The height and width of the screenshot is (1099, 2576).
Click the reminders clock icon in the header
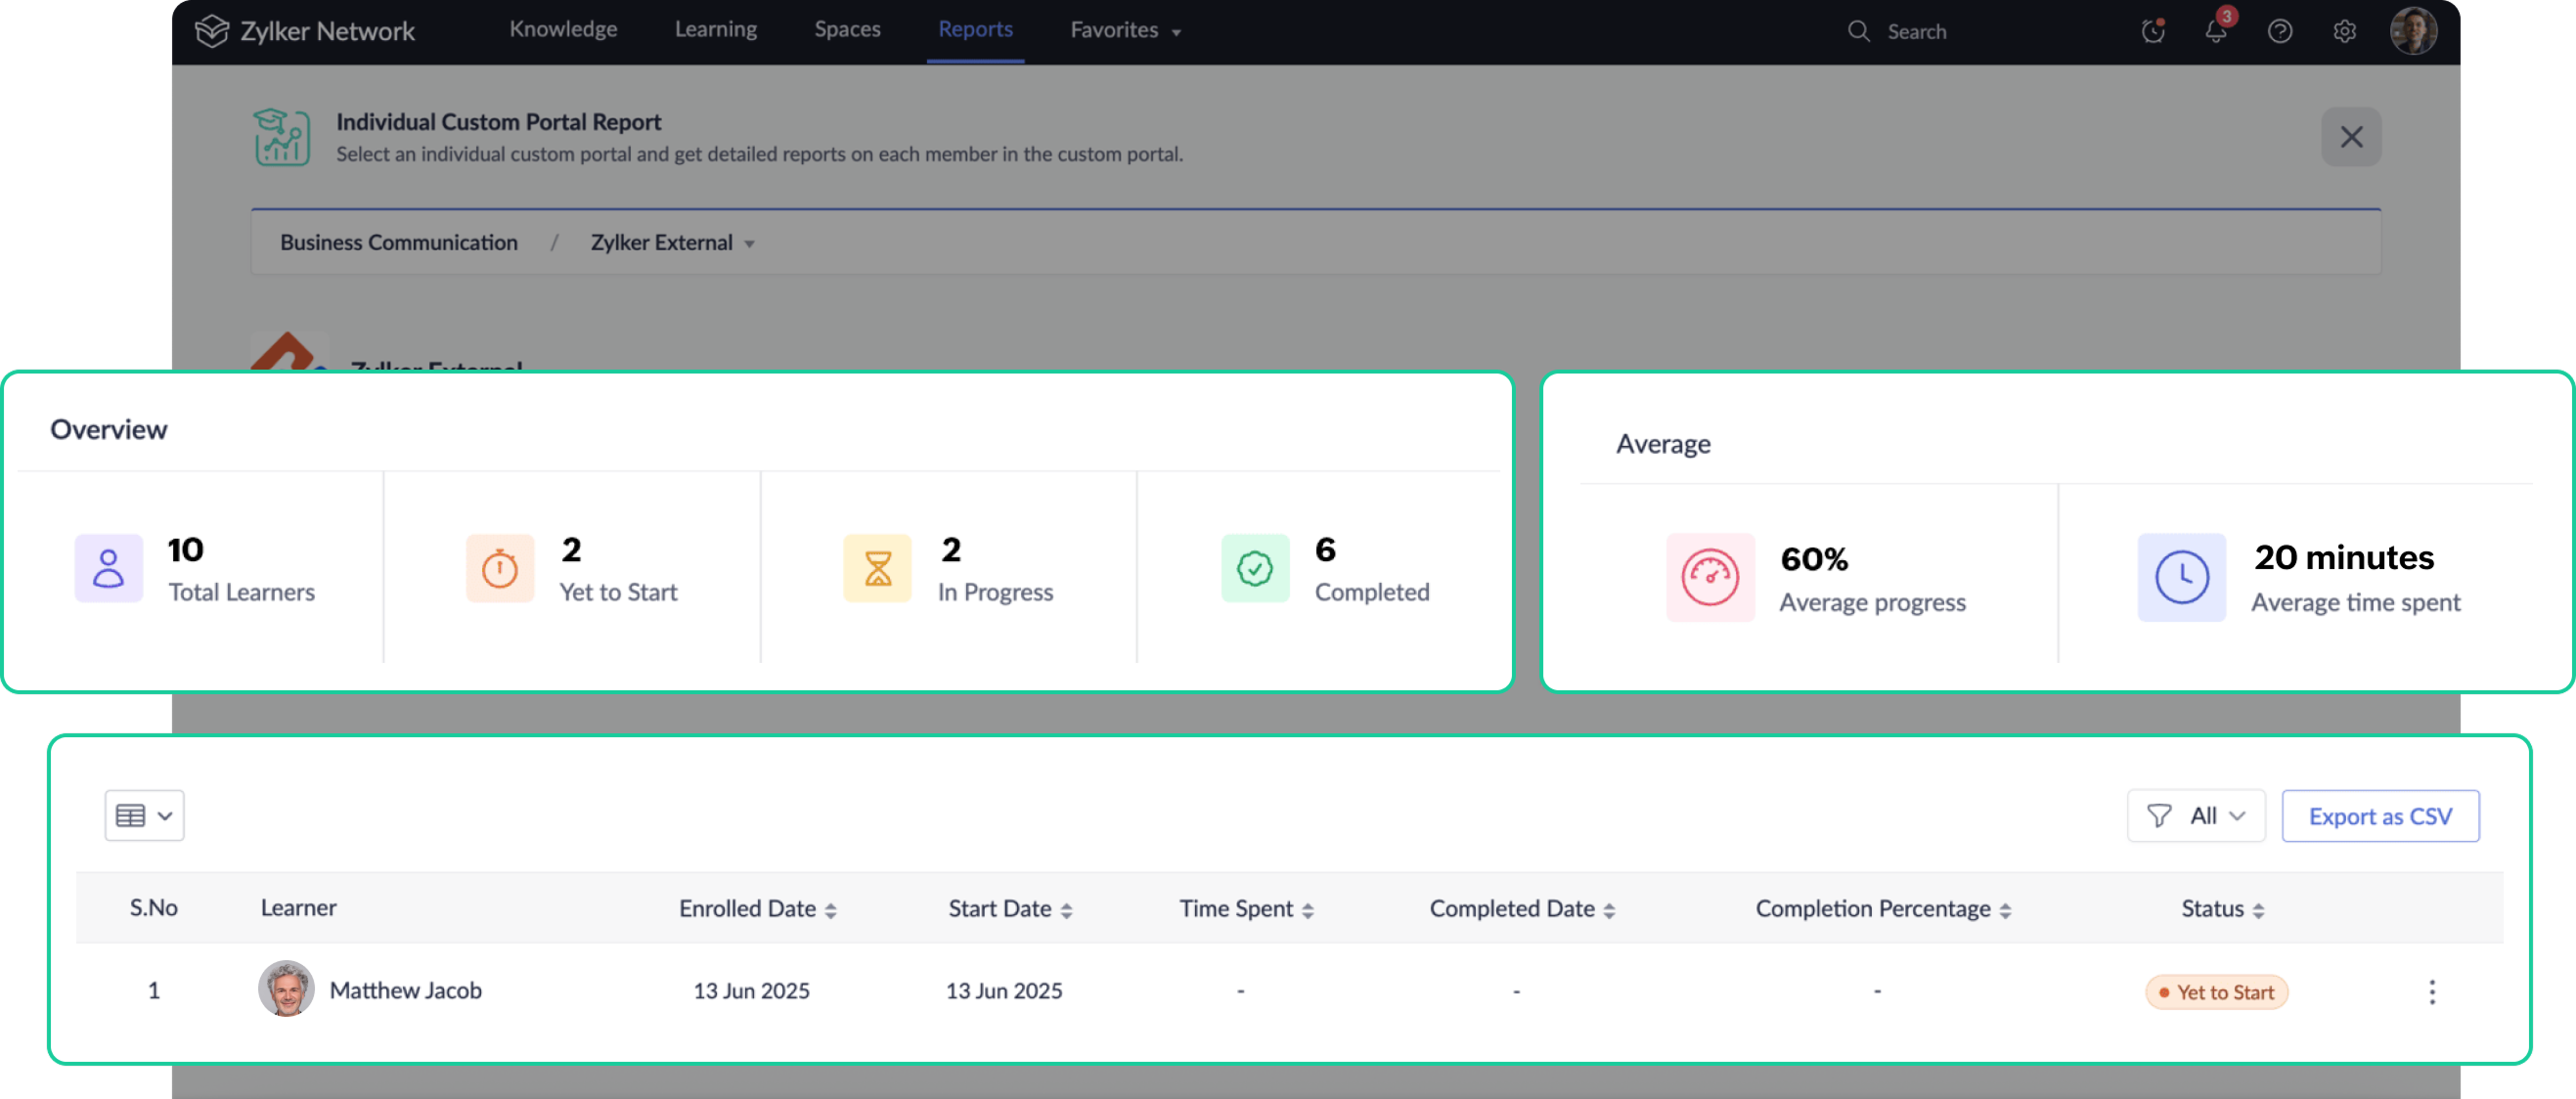[x=2152, y=31]
